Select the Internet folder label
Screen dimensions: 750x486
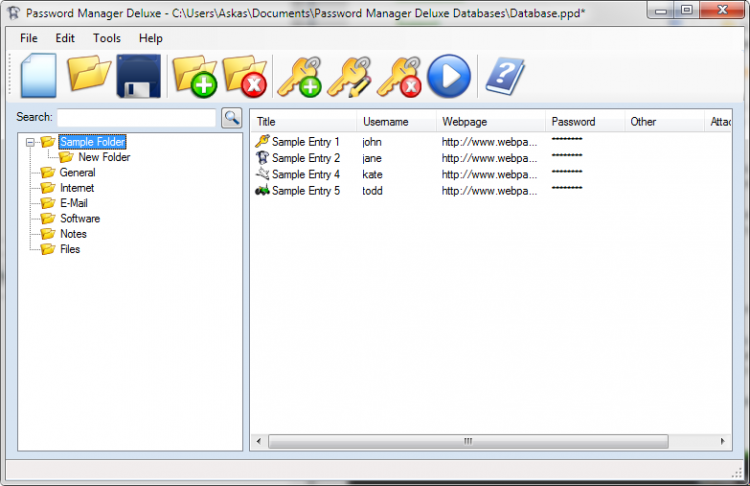(x=77, y=188)
